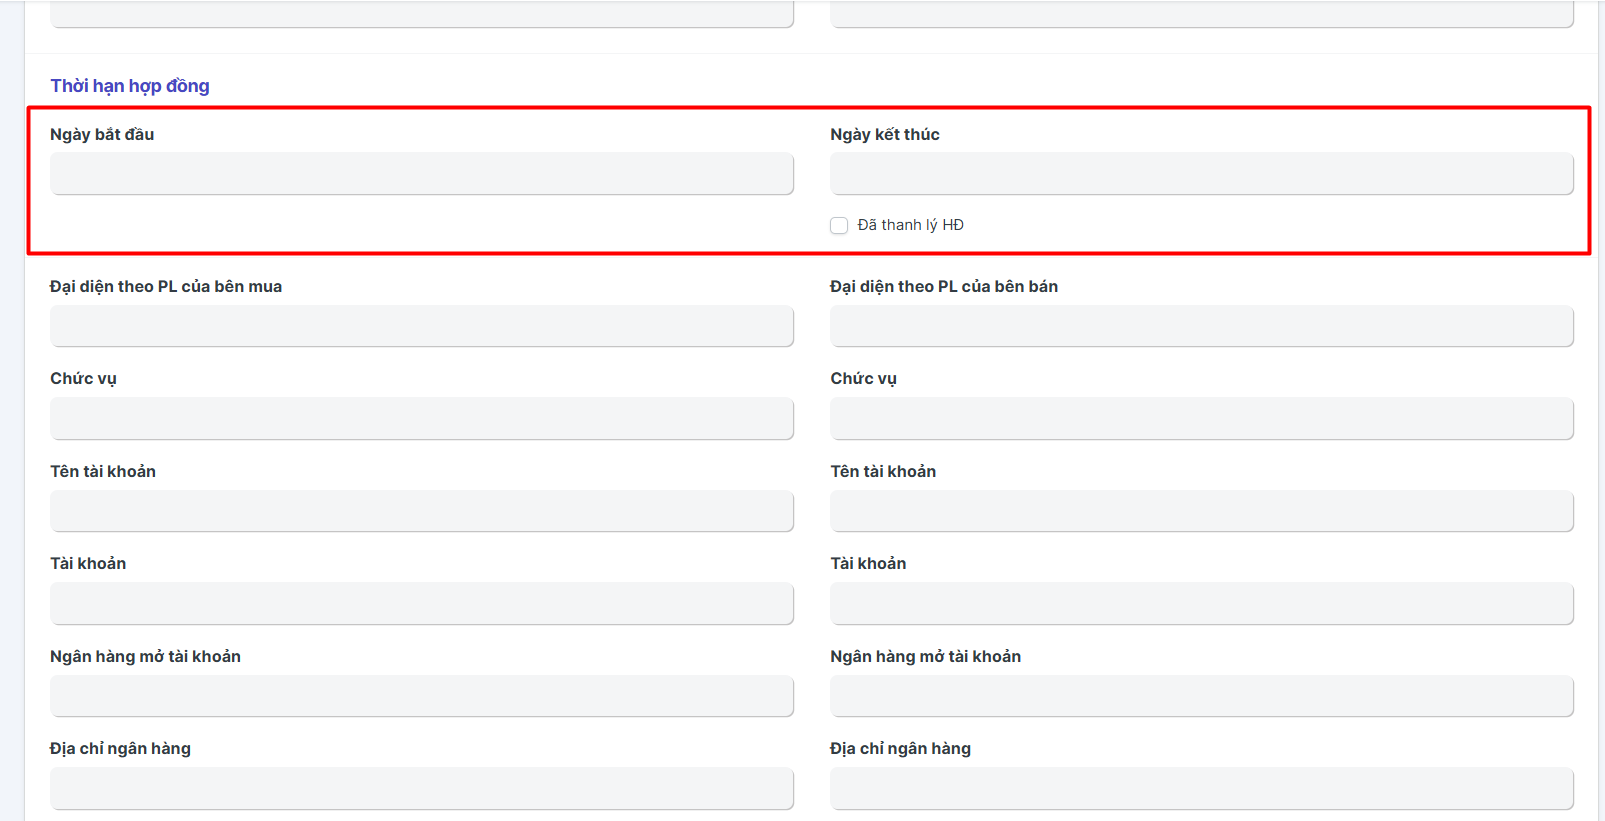Click the 'Thời hạn hợp đồng' section heading
This screenshot has height=821, width=1605.
130,86
